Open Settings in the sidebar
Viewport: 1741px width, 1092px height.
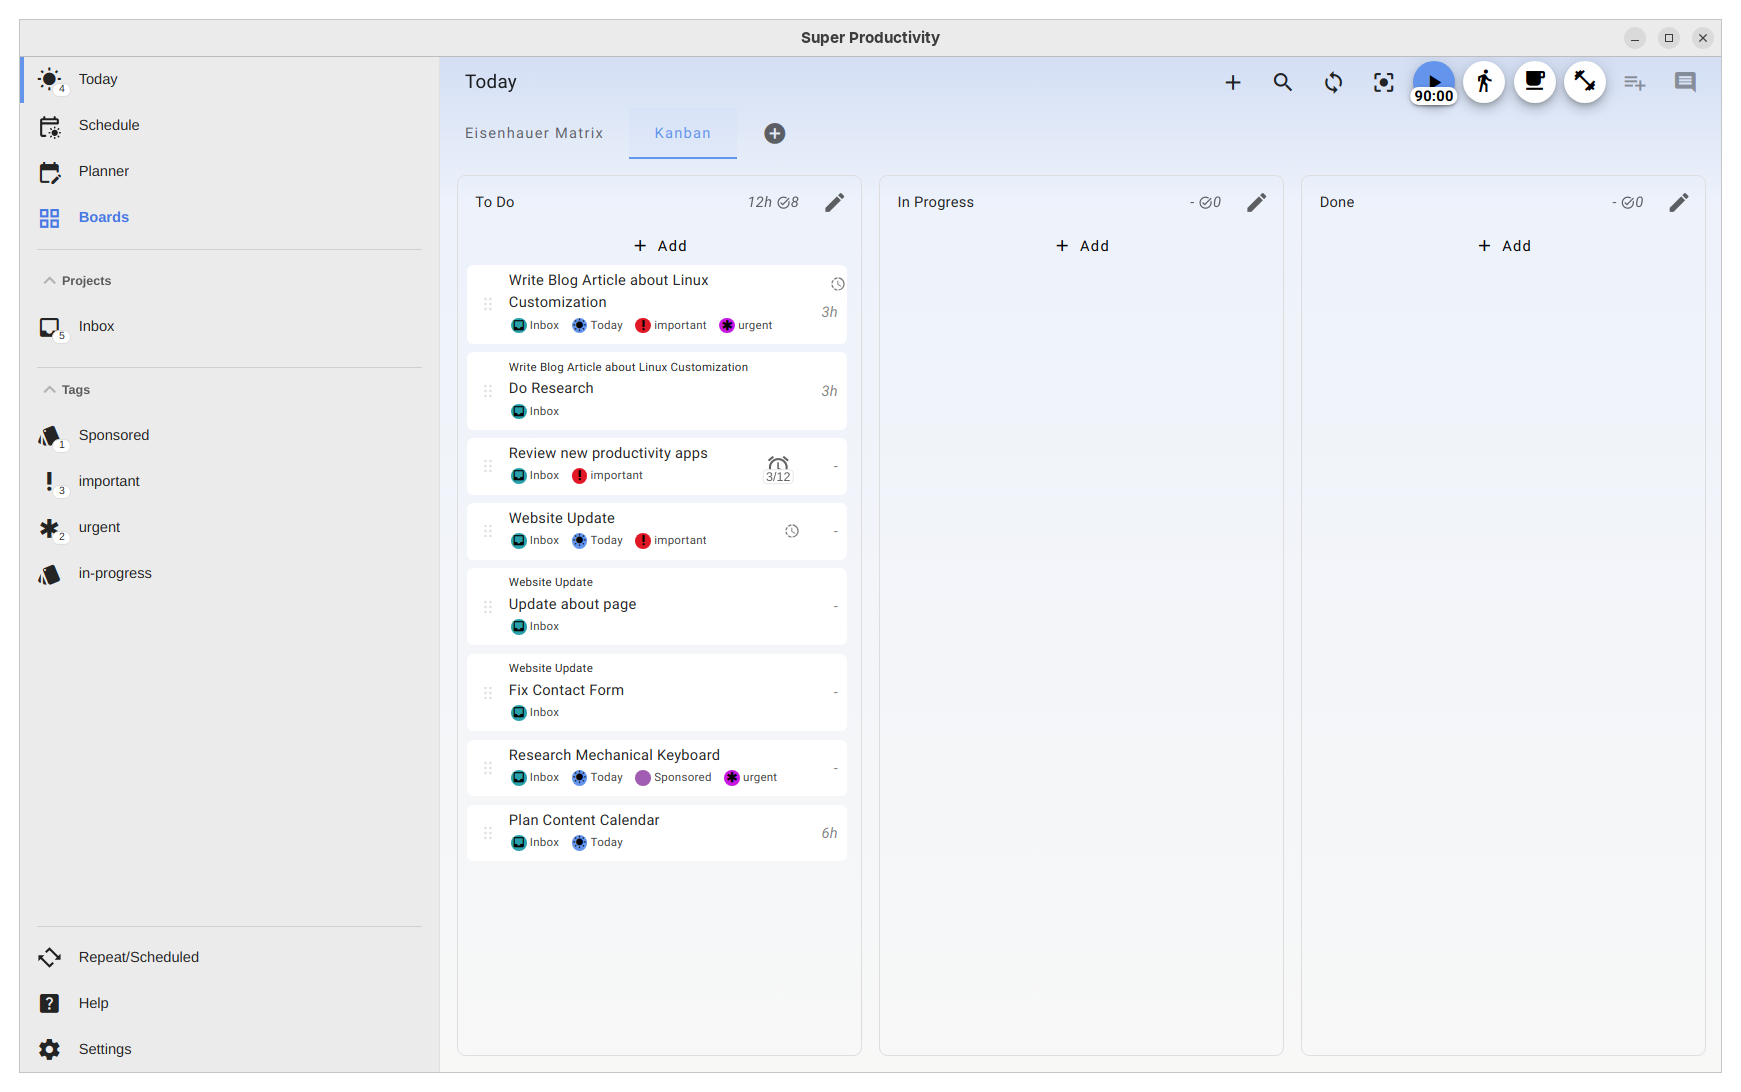click(x=230, y=1050)
